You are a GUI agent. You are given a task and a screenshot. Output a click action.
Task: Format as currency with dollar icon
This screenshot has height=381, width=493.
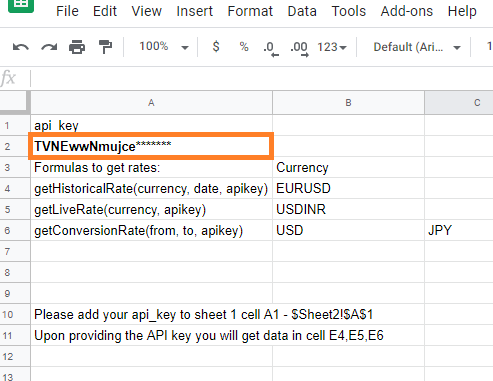216,46
